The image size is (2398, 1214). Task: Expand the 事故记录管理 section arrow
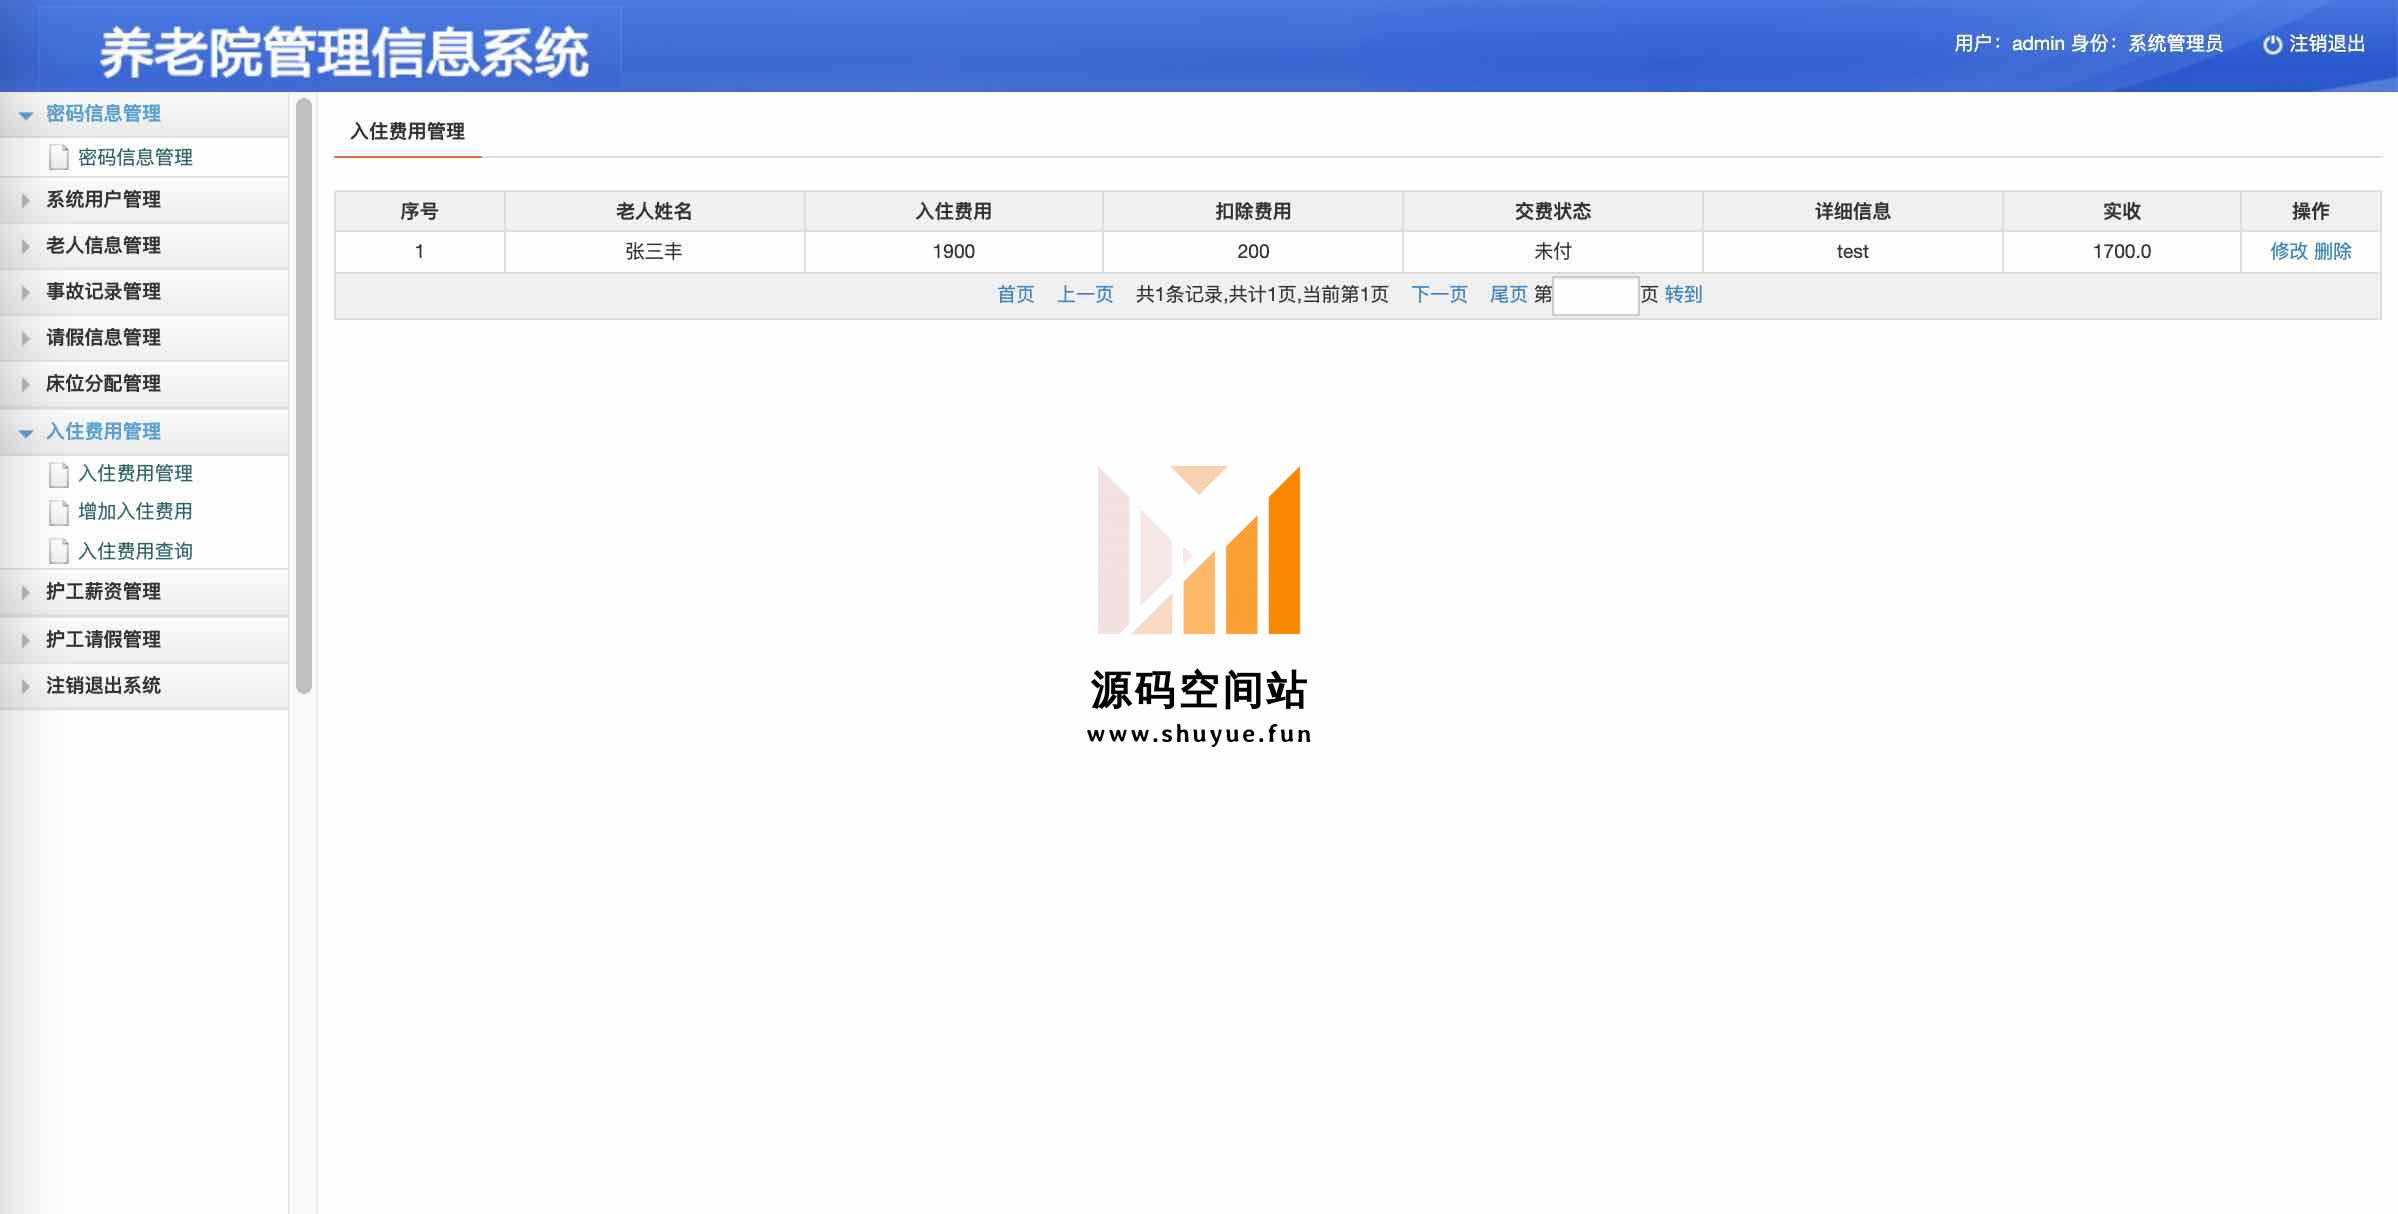click(x=25, y=292)
